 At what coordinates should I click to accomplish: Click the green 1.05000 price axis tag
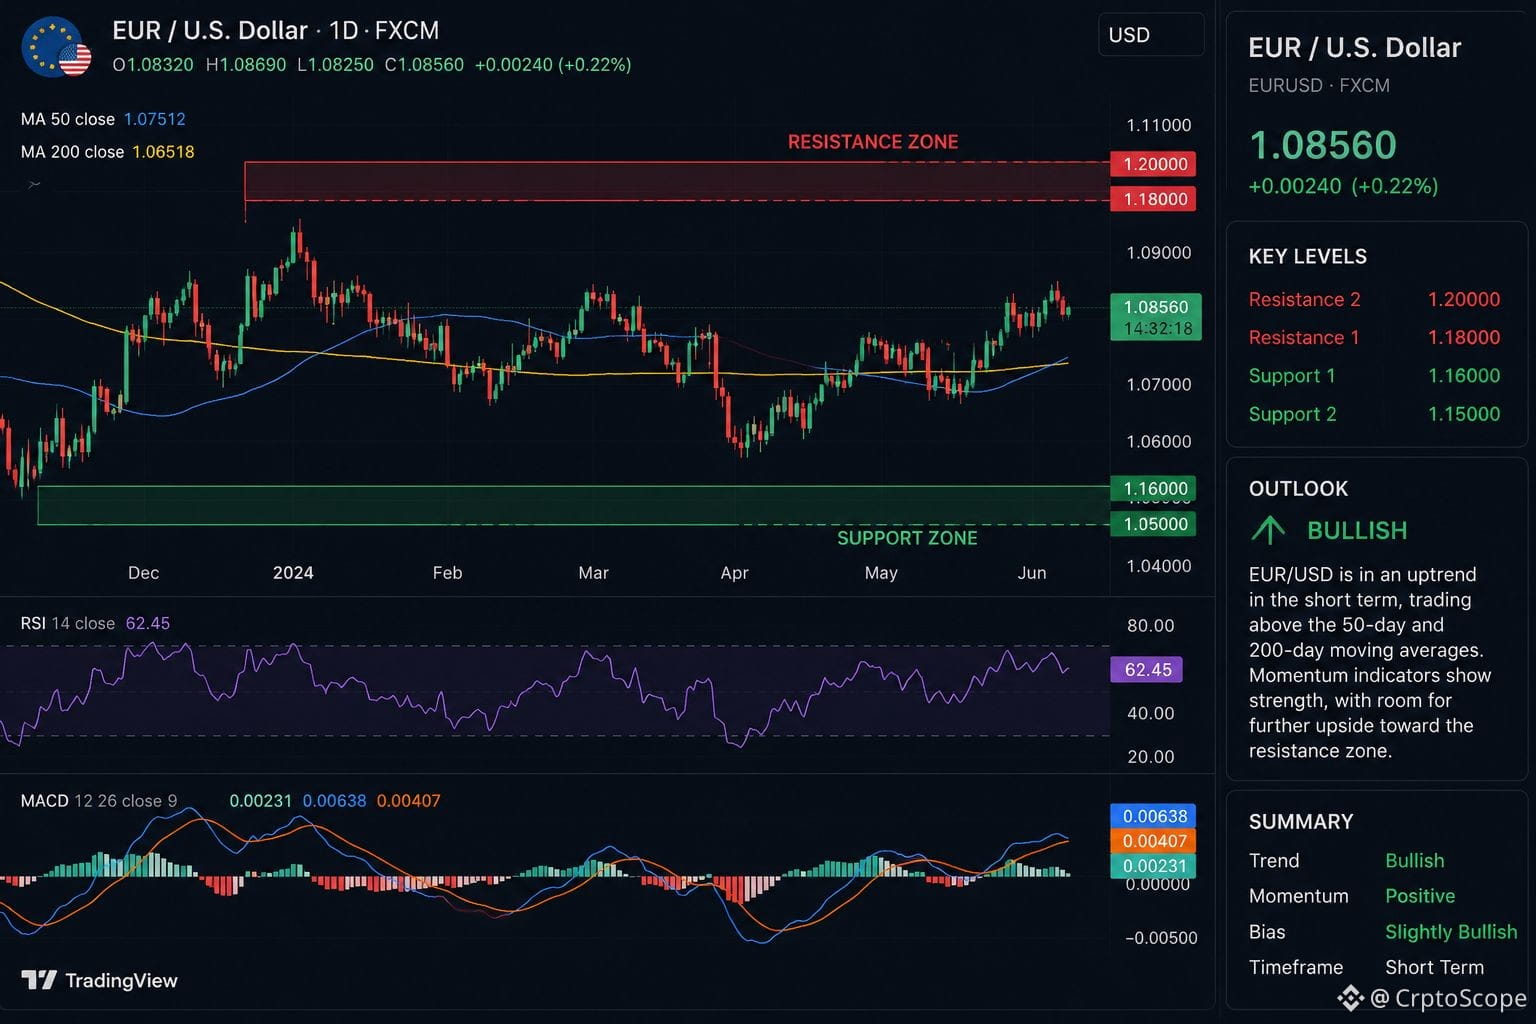(1155, 524)
